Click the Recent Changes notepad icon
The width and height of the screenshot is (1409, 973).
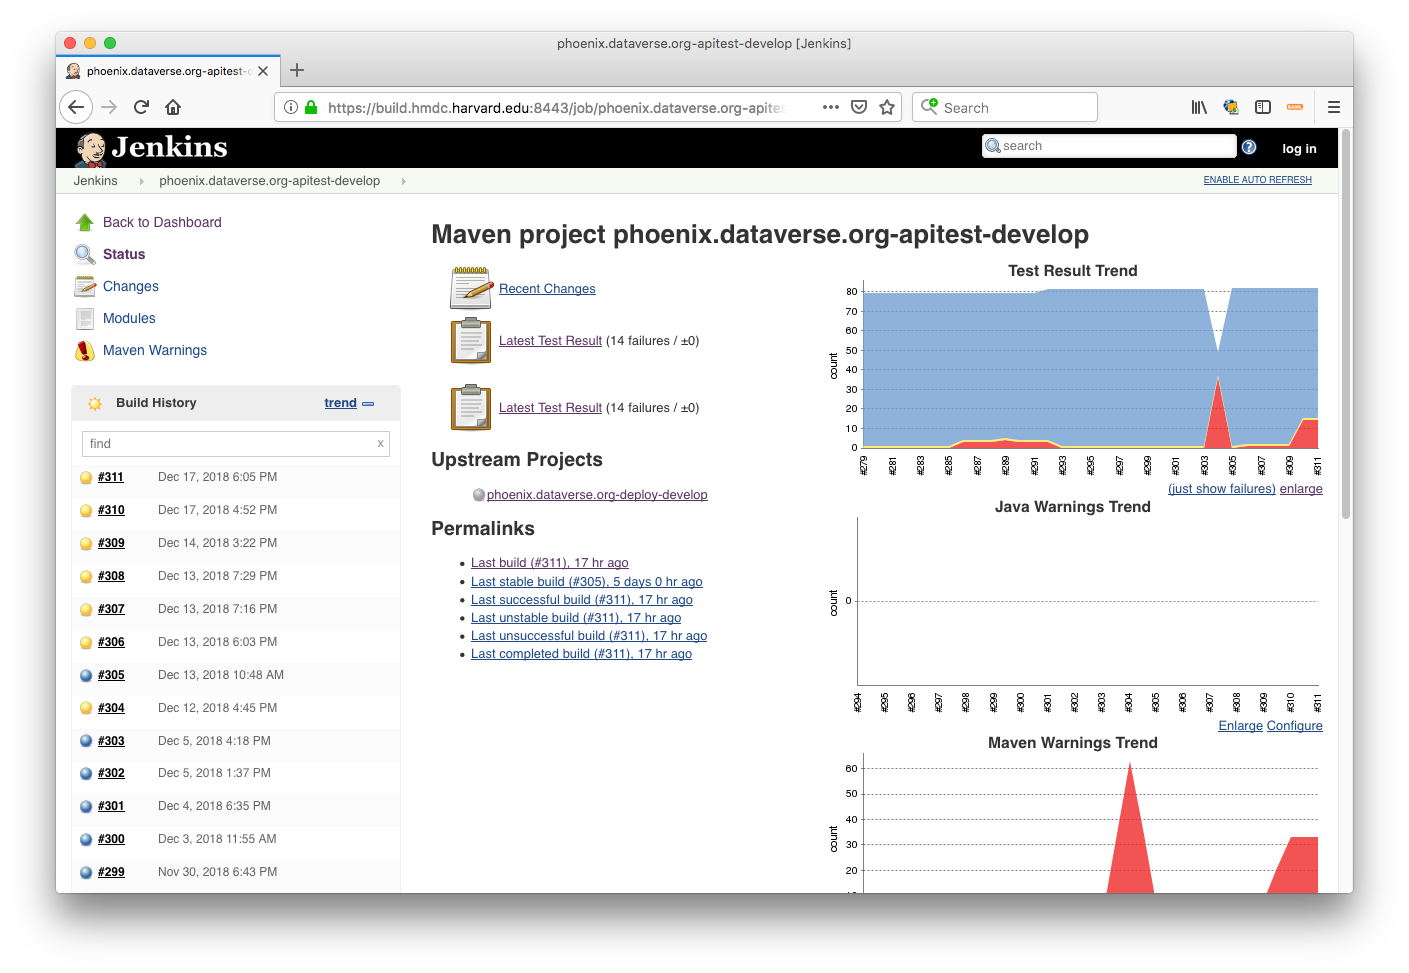(472, 288)
